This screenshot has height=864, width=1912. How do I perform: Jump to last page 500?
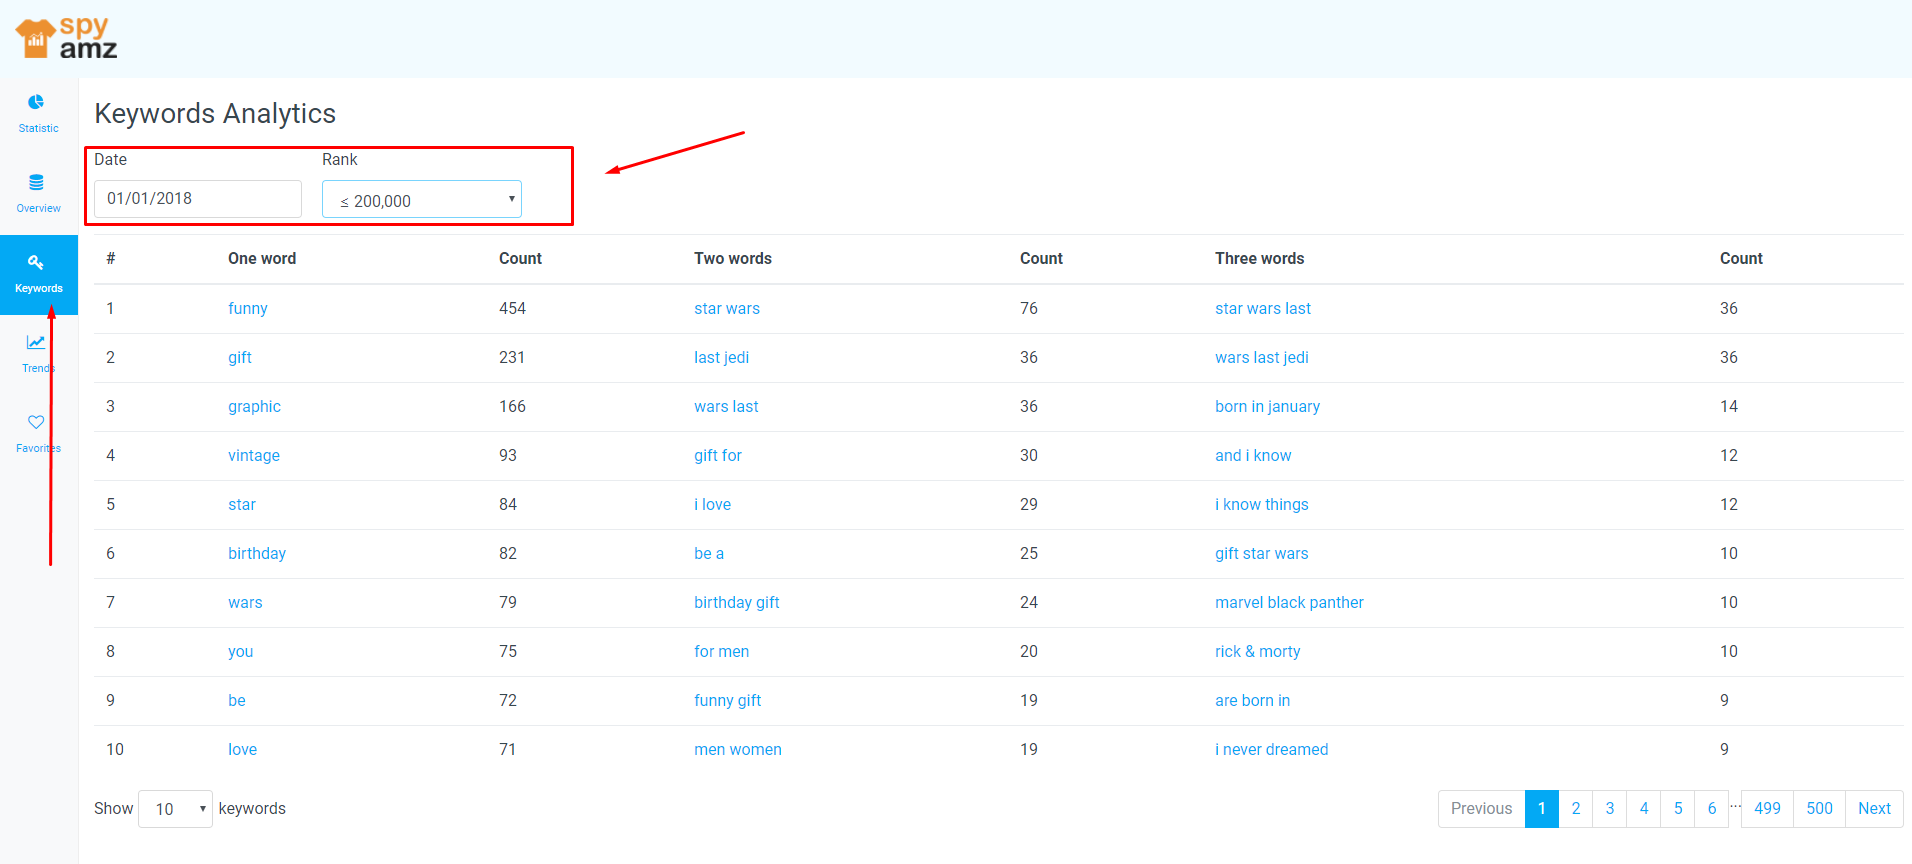point(1819,808)
